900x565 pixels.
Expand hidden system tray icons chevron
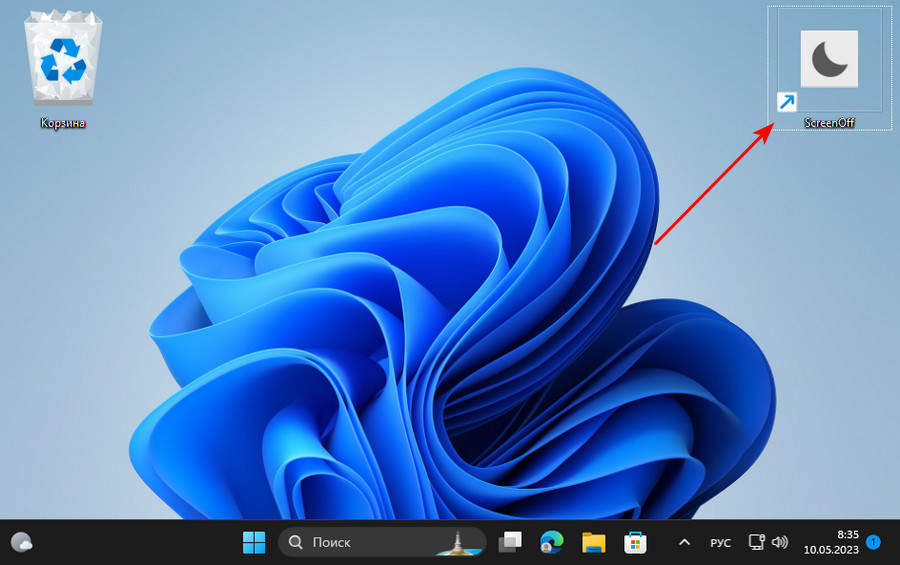(x=684, y=542)
